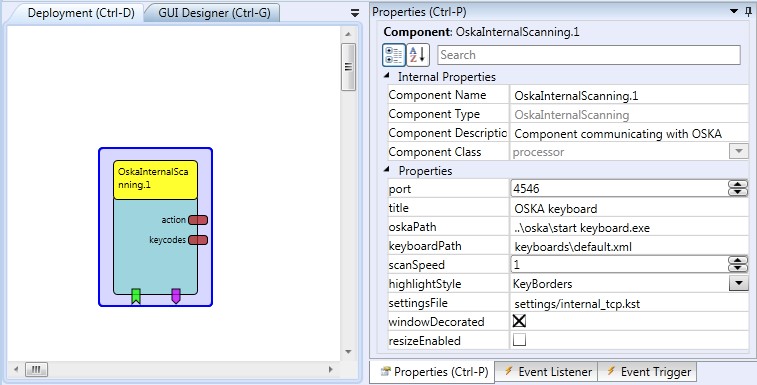
Task: Click the scanSpeed value field
Action: (x=619, y=264)
